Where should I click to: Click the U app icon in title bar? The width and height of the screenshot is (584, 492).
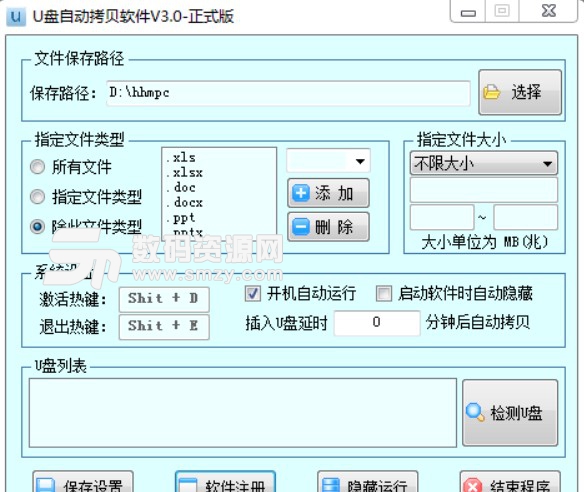15,16
